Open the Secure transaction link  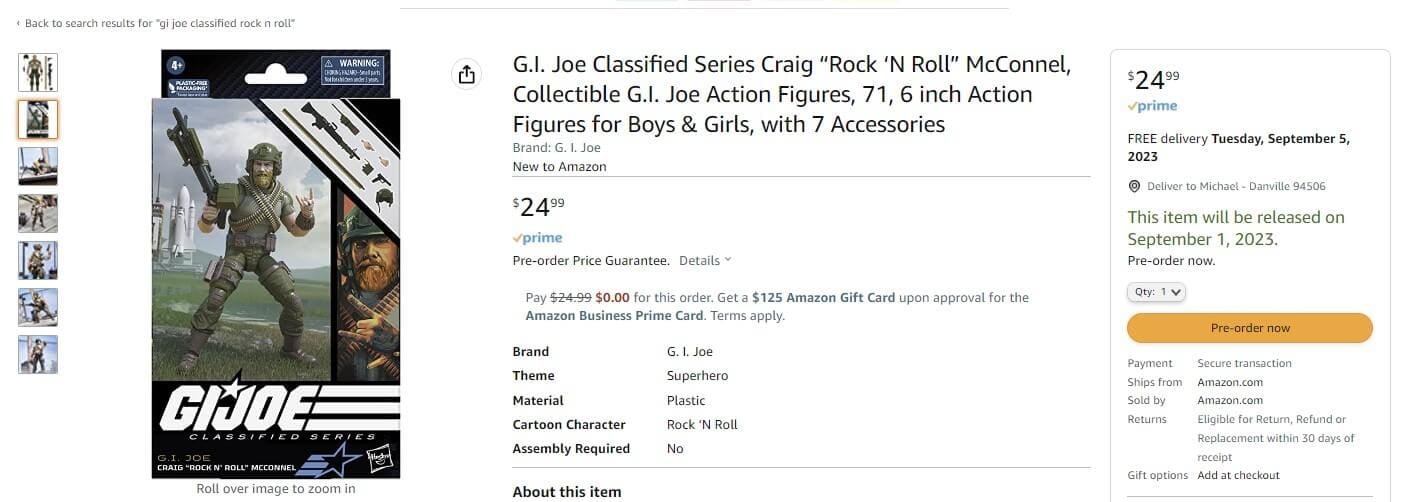[x=1244, y=364]
